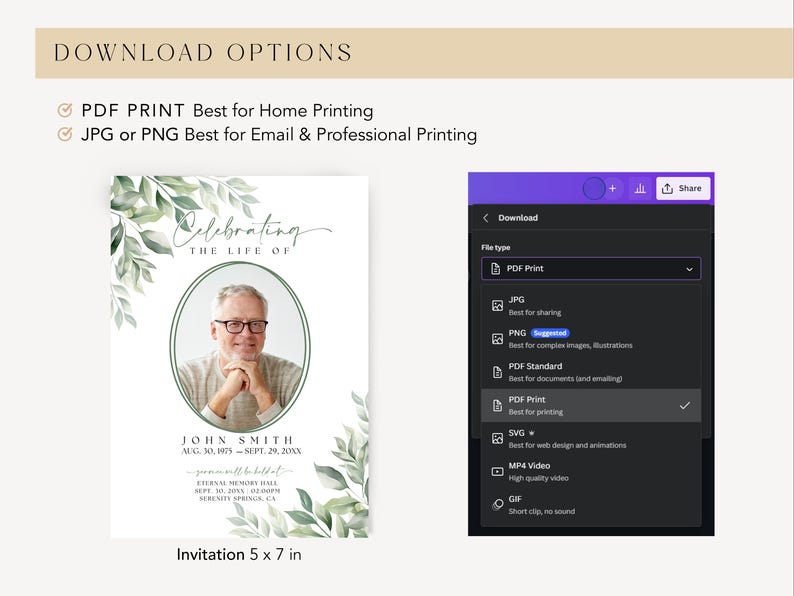Click the document icon in File type field

tap(495, 269)
